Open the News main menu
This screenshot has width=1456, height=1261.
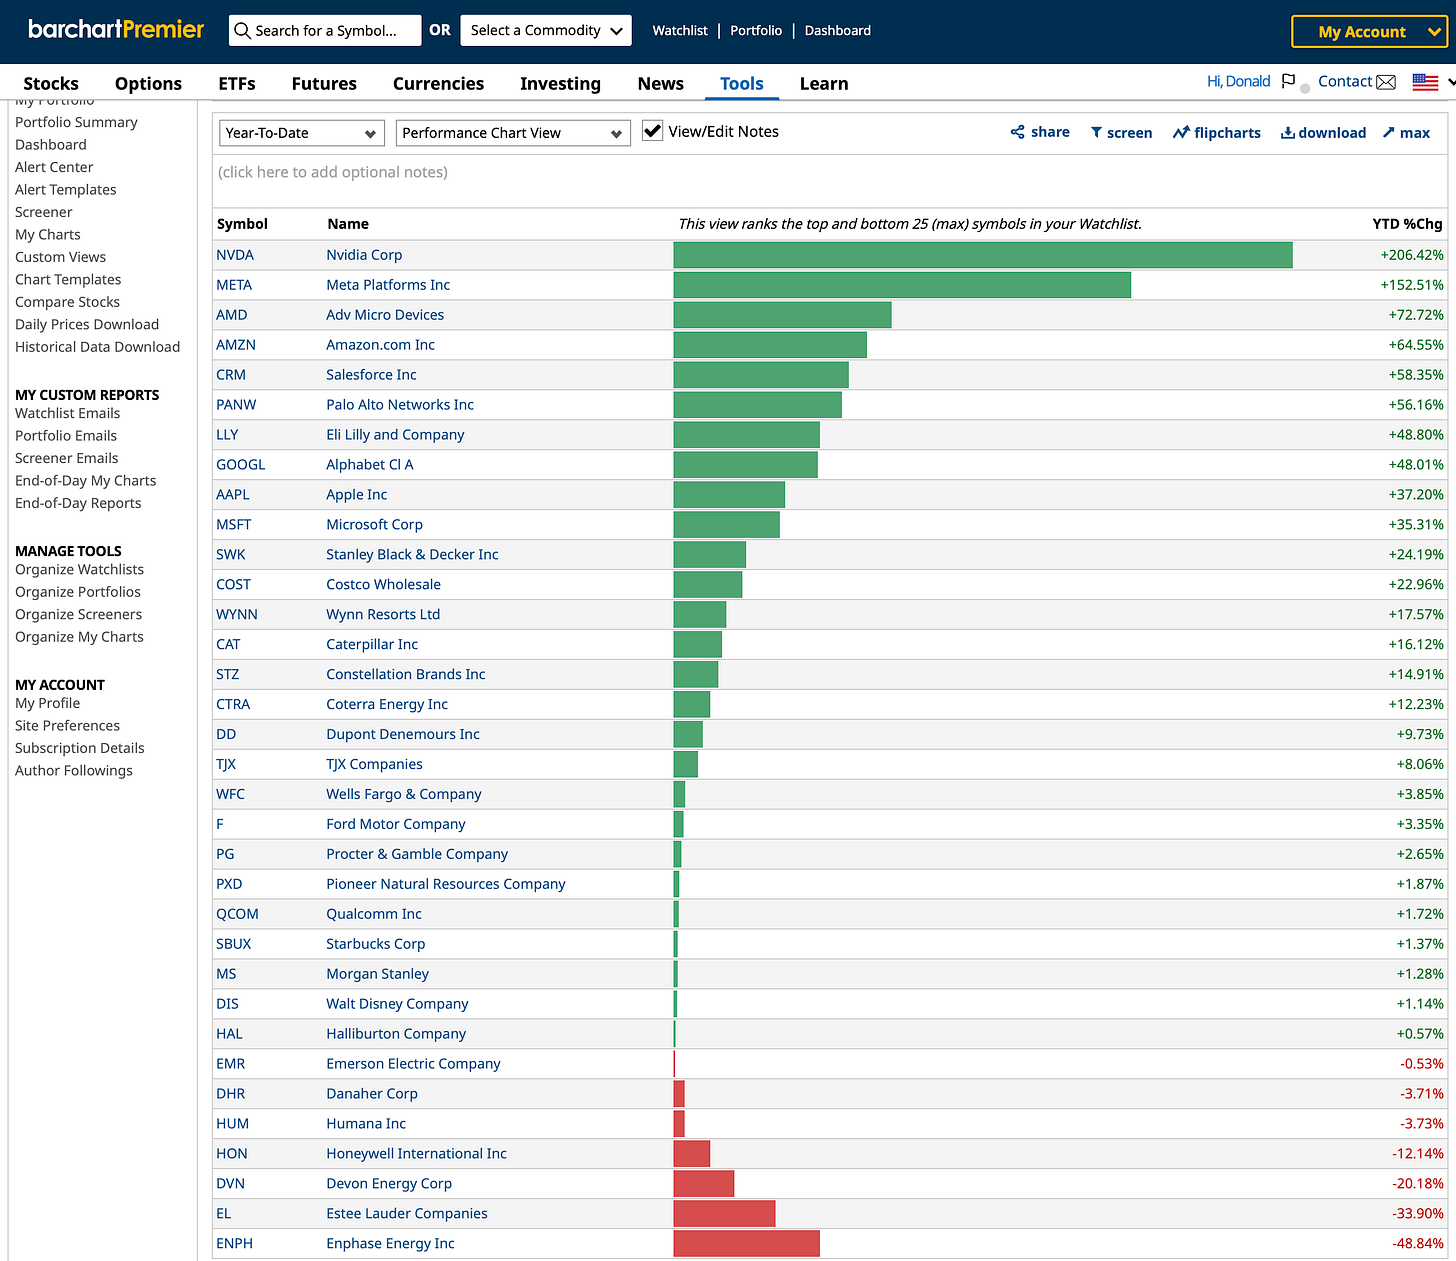(661, 84)
